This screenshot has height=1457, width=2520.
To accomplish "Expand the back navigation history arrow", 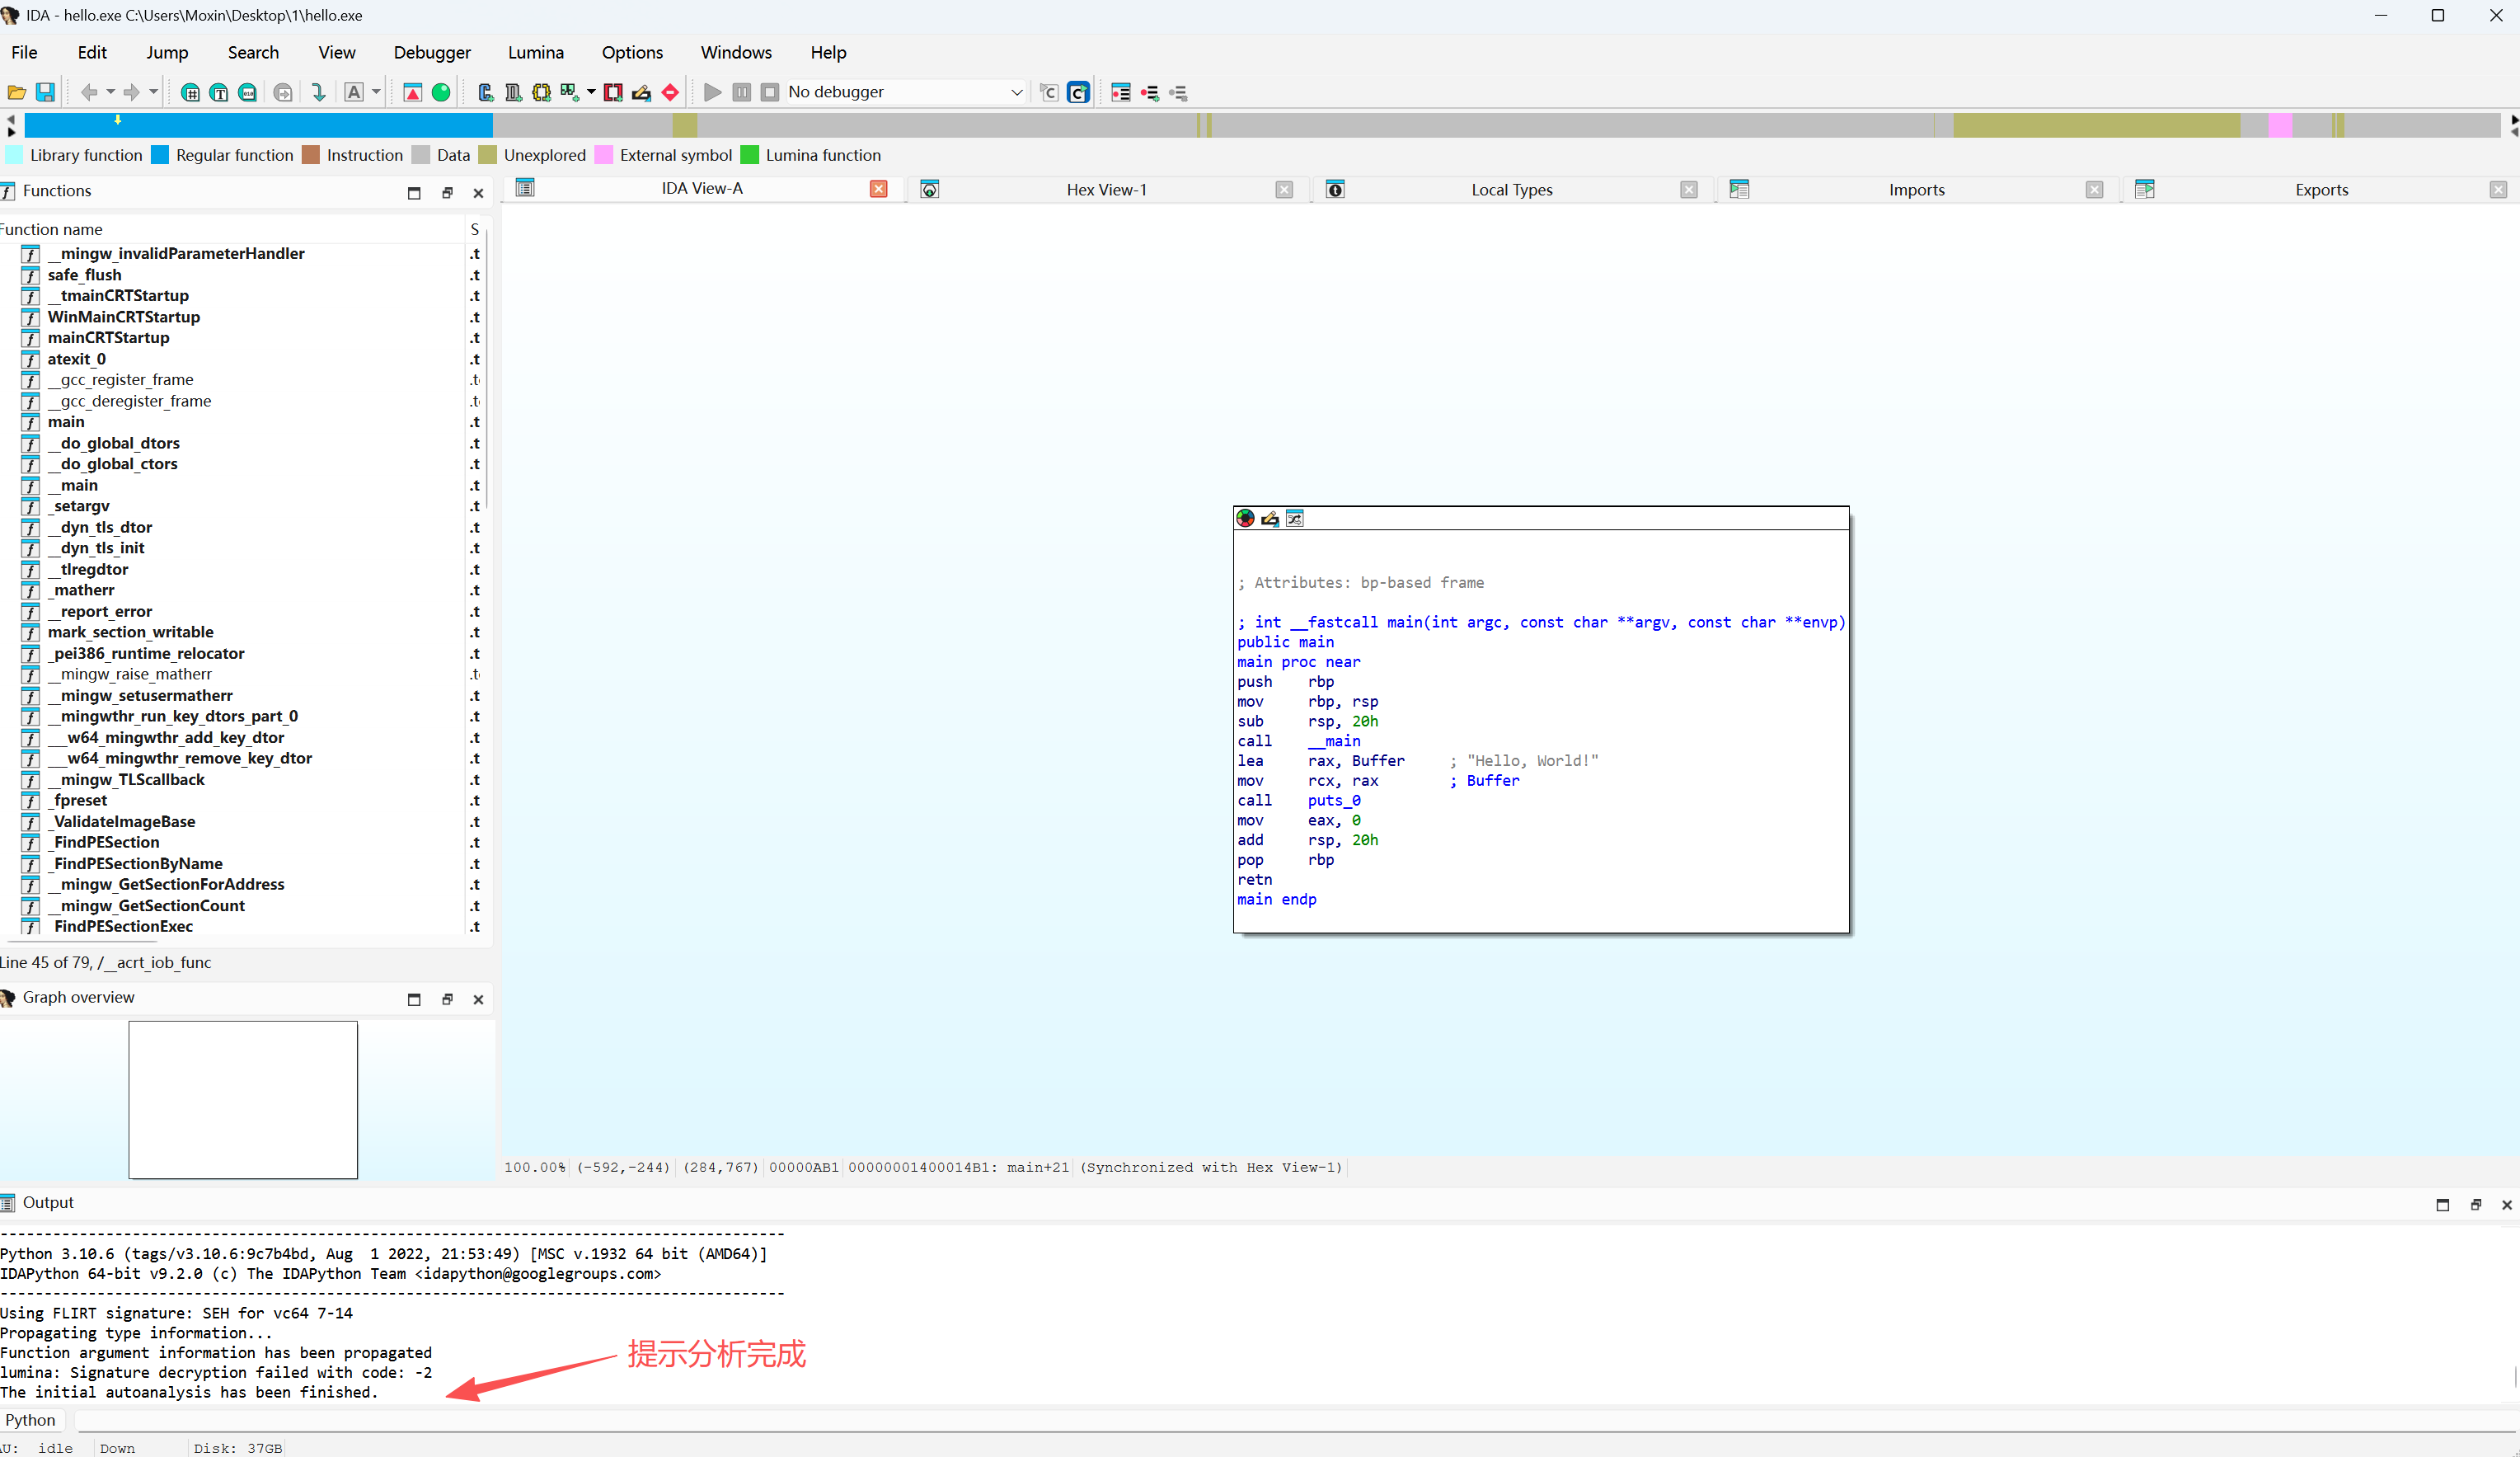I will [111, 92].
